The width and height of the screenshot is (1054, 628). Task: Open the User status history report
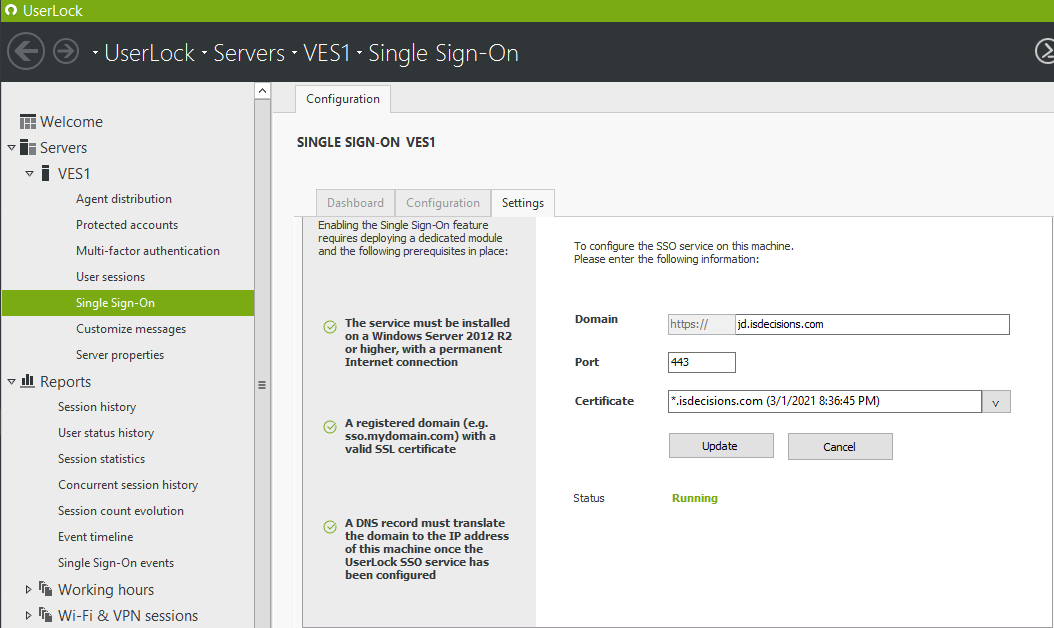[x=106, y=433]
